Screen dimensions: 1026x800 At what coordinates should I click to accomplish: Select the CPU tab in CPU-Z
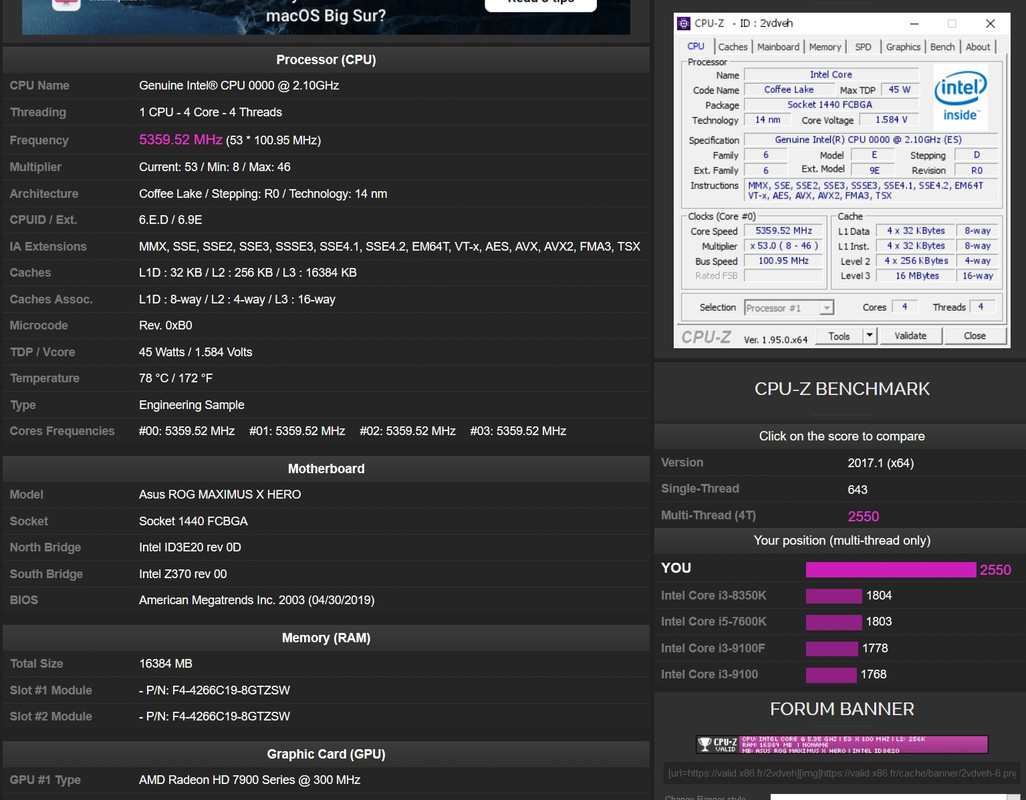pos(696,46)
